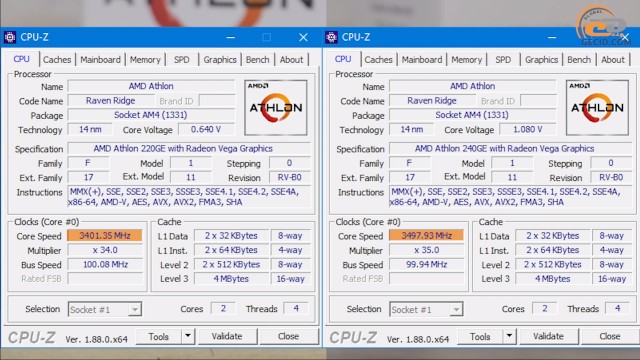Open the Memory tab in right window
640x360 pixels.
click(x=467, y=60)
